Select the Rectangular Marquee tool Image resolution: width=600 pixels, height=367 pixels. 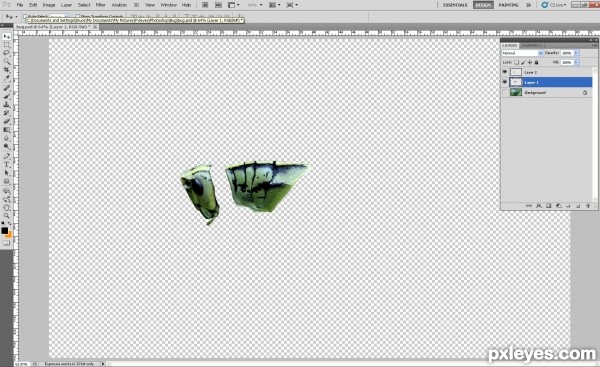click(7, 45)
